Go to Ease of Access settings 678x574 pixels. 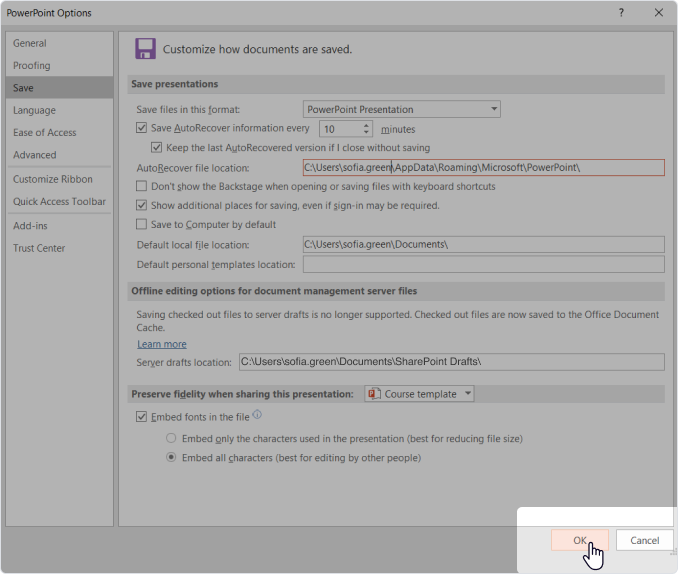[60, 132]
